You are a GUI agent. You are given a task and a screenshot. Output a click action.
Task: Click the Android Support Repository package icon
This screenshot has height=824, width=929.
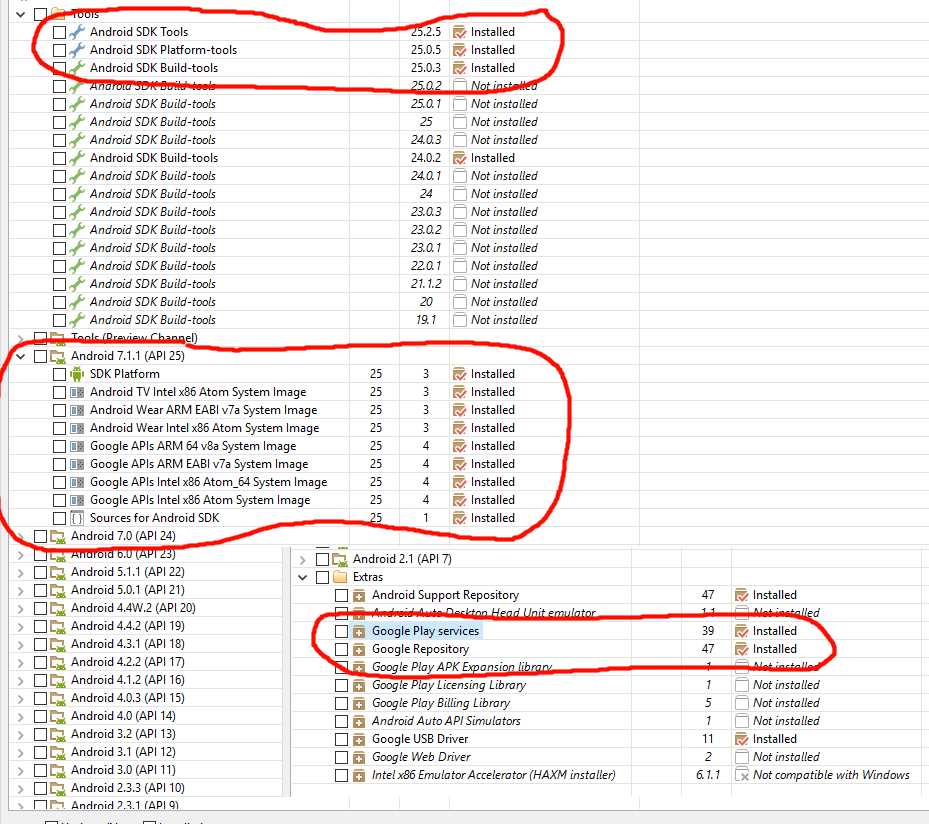click(x=359, y=595)
